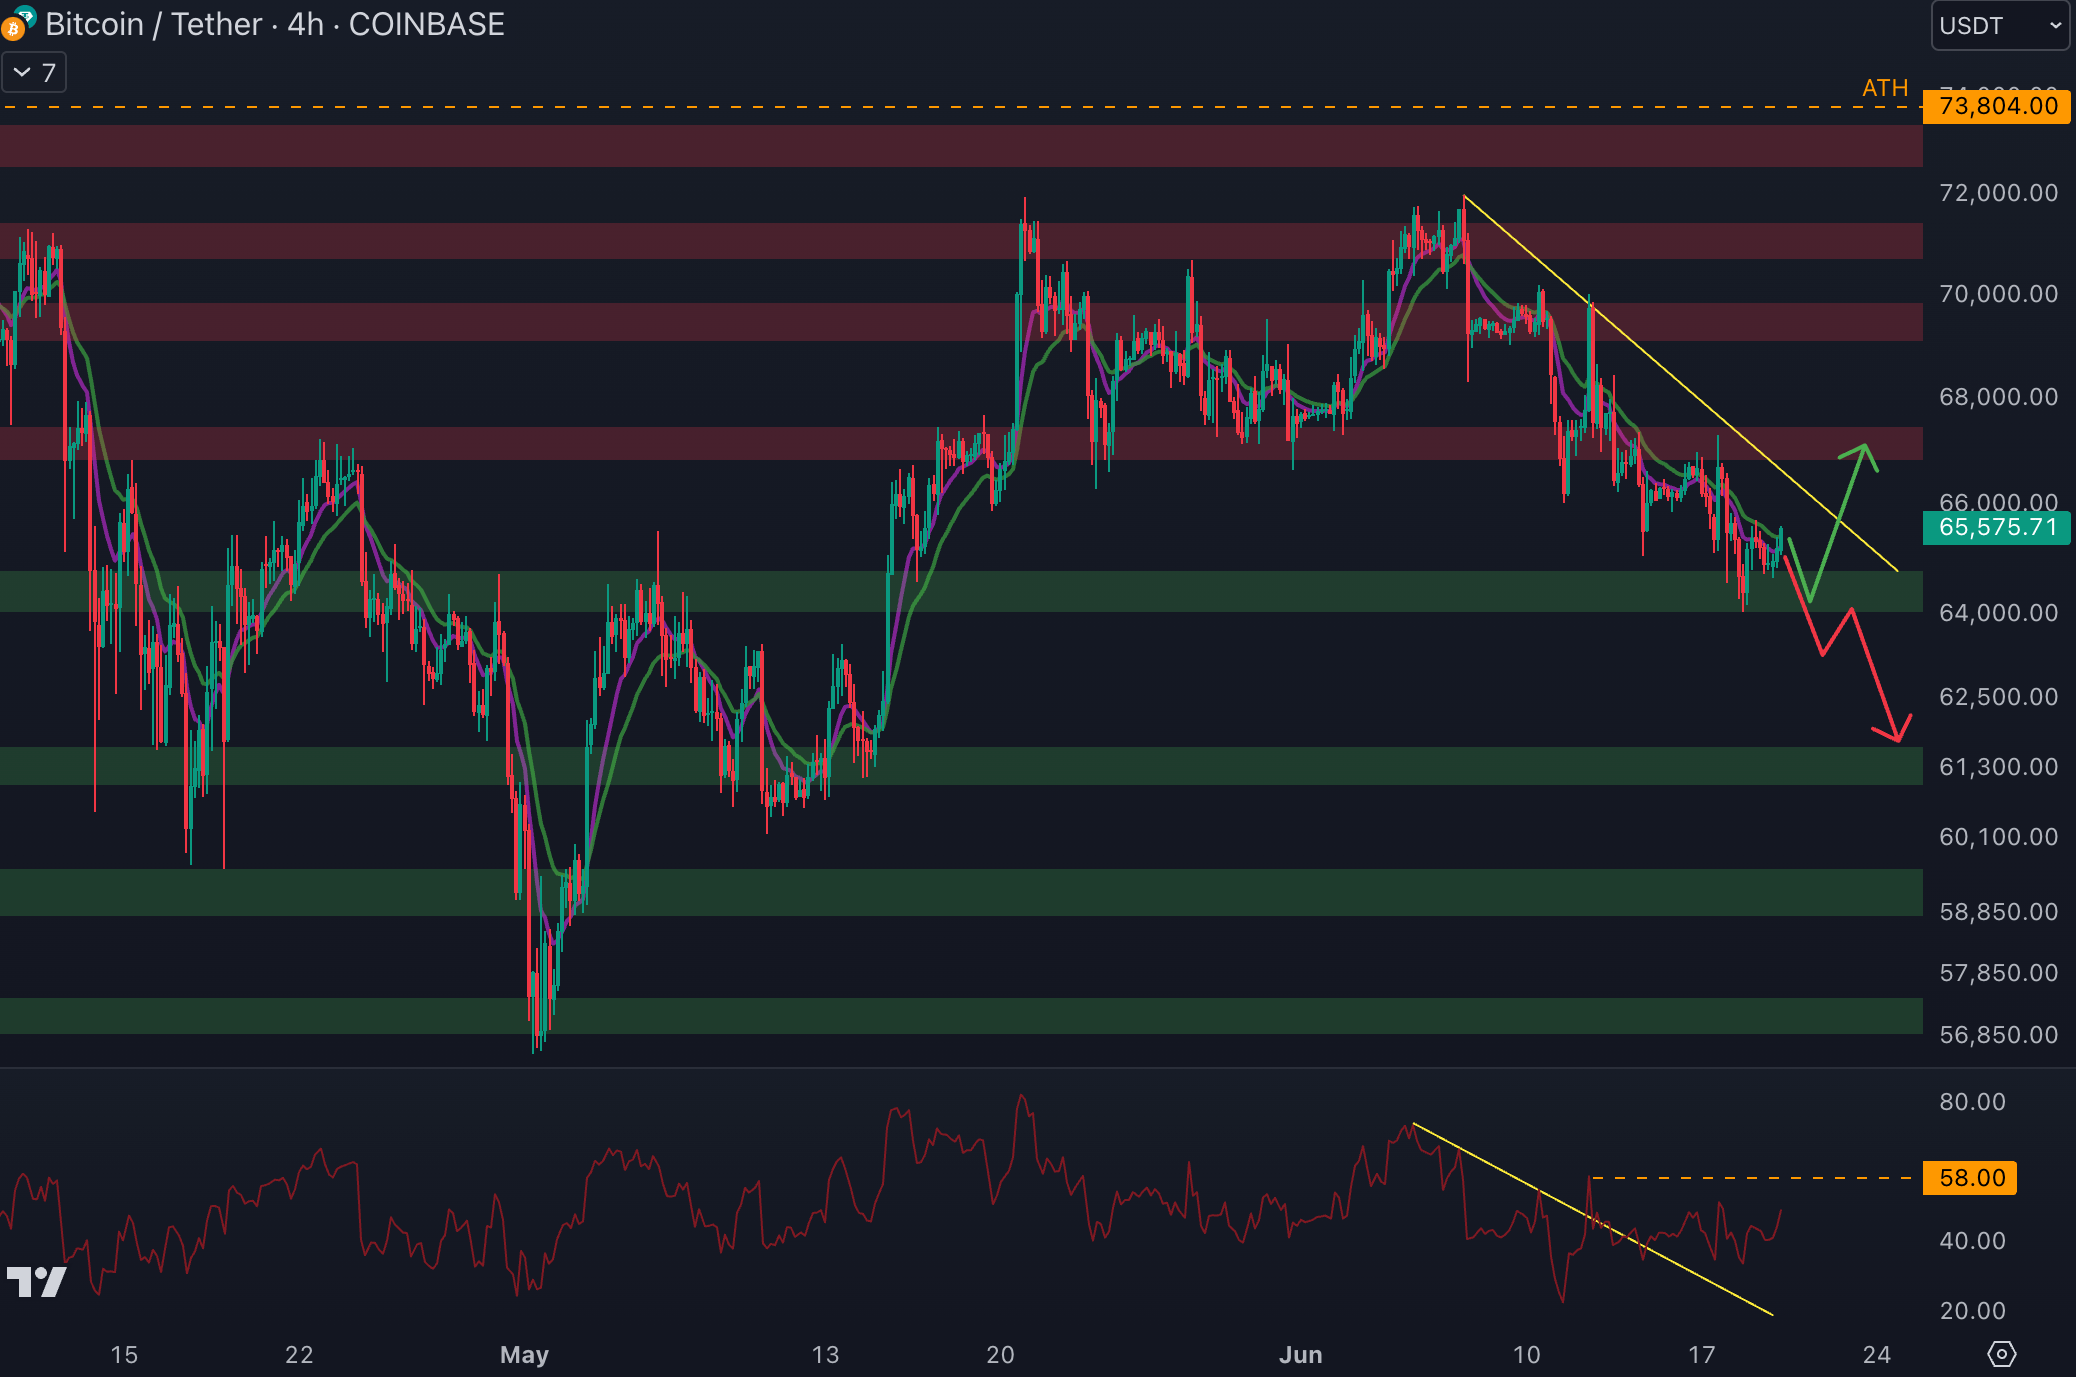This screenshot has width=2076, height=1377.
Task: Click the orange Bitcoin logo icon
Action: pyautogui.click(x=12, y=30)
